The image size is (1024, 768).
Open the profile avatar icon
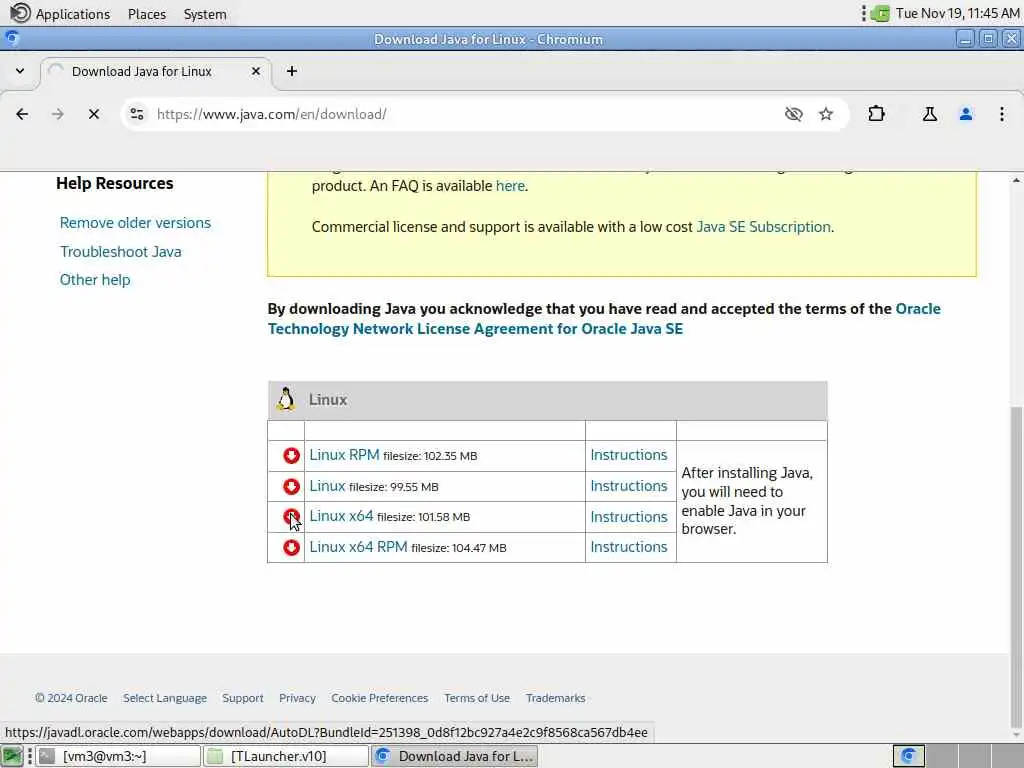point(966,114)
